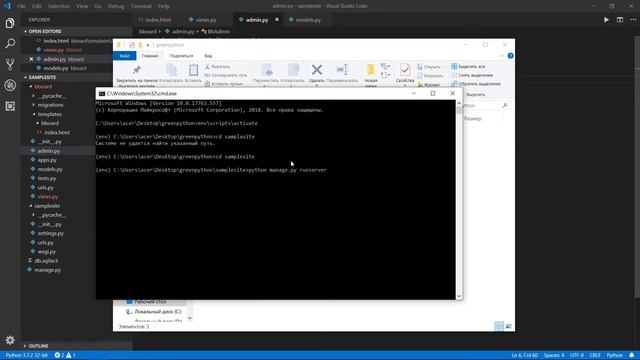Open db.sqlite3 in the explorer tree
Image resolution: width=640 pixels, height=360 pixels.
click(46, 261)
